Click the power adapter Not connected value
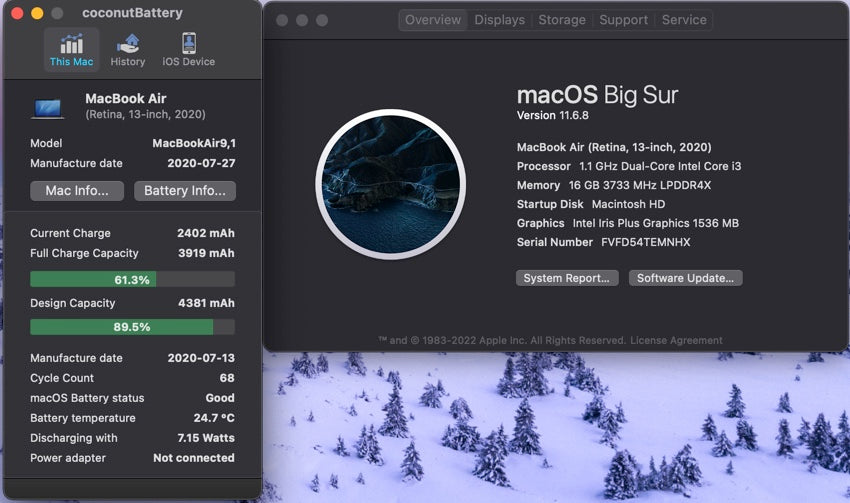The width and height of the screenshot is (850, 503). point(194,458)
